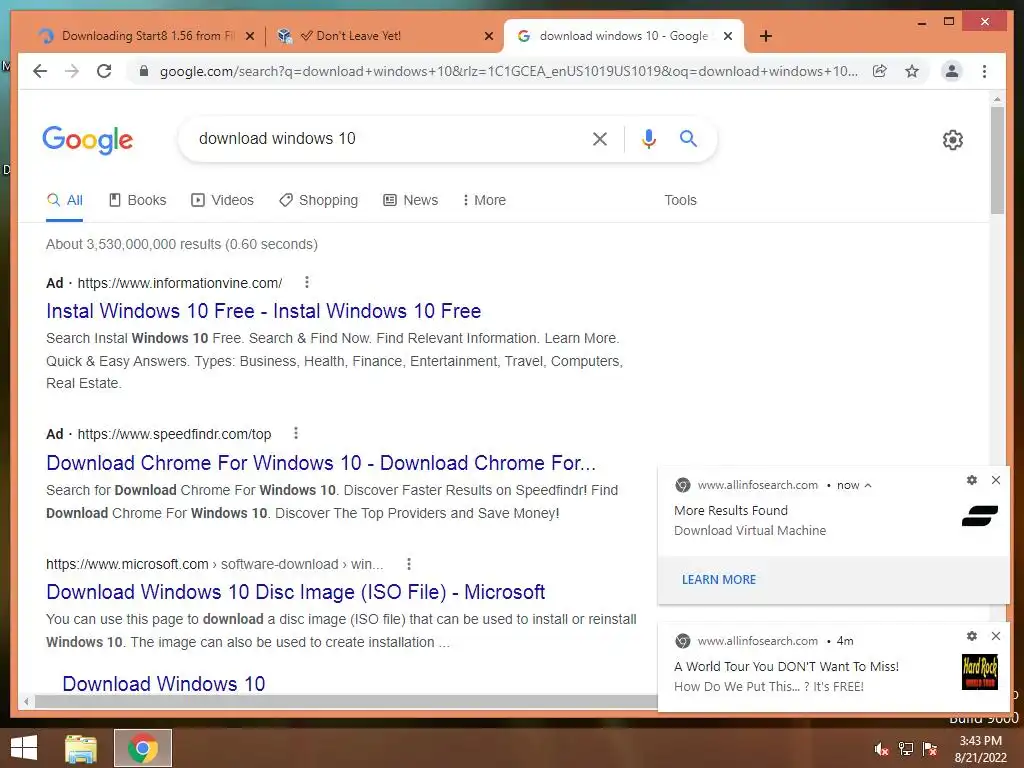Open the 'Download Windows 10' sub-link
Viewport: 1024px width, 768px height.
click(x=164, y=683)
